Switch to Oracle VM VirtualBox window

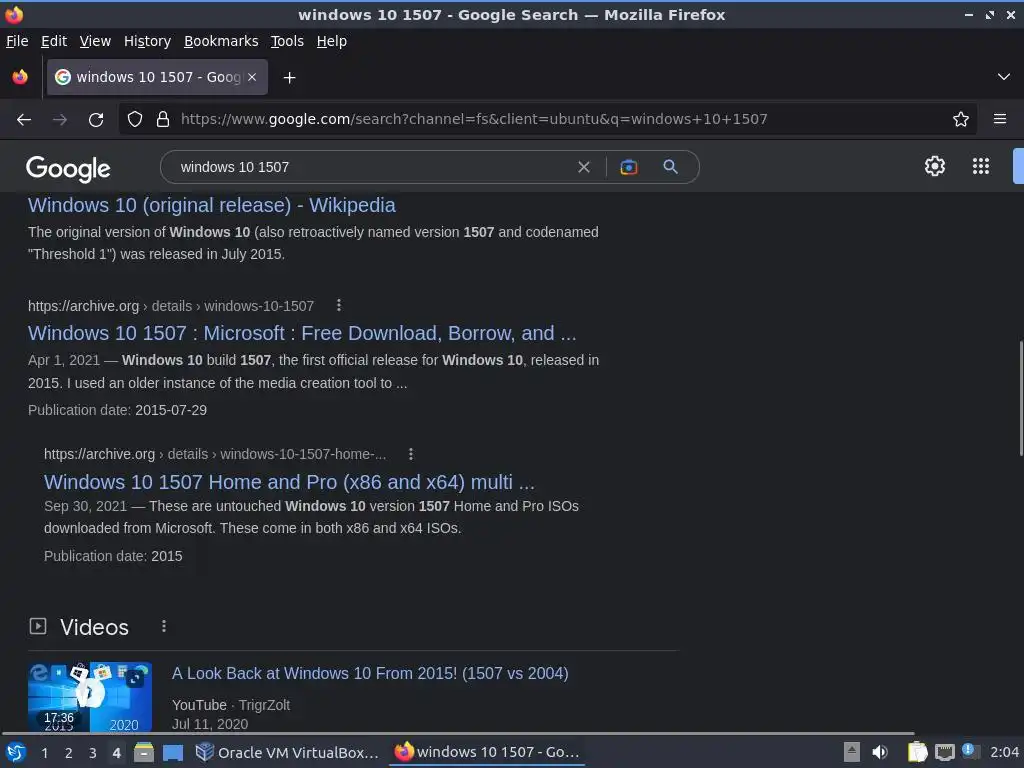pyautogui.click(x=287, y=752)
